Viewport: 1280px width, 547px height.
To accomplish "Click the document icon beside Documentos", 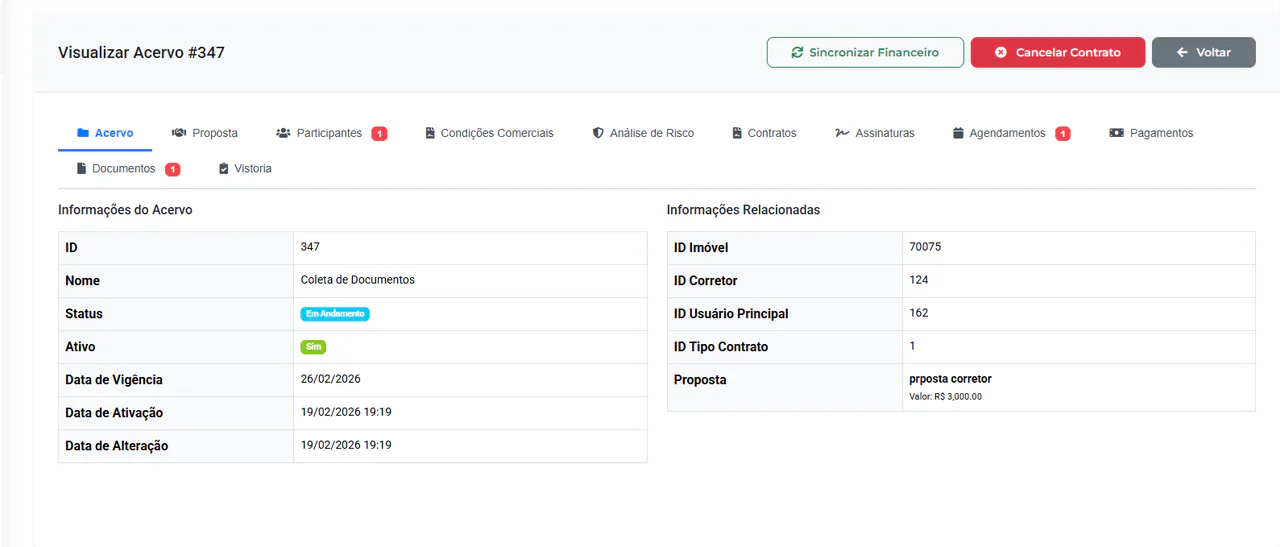I will pyautogui.click(x=82, y=169).
